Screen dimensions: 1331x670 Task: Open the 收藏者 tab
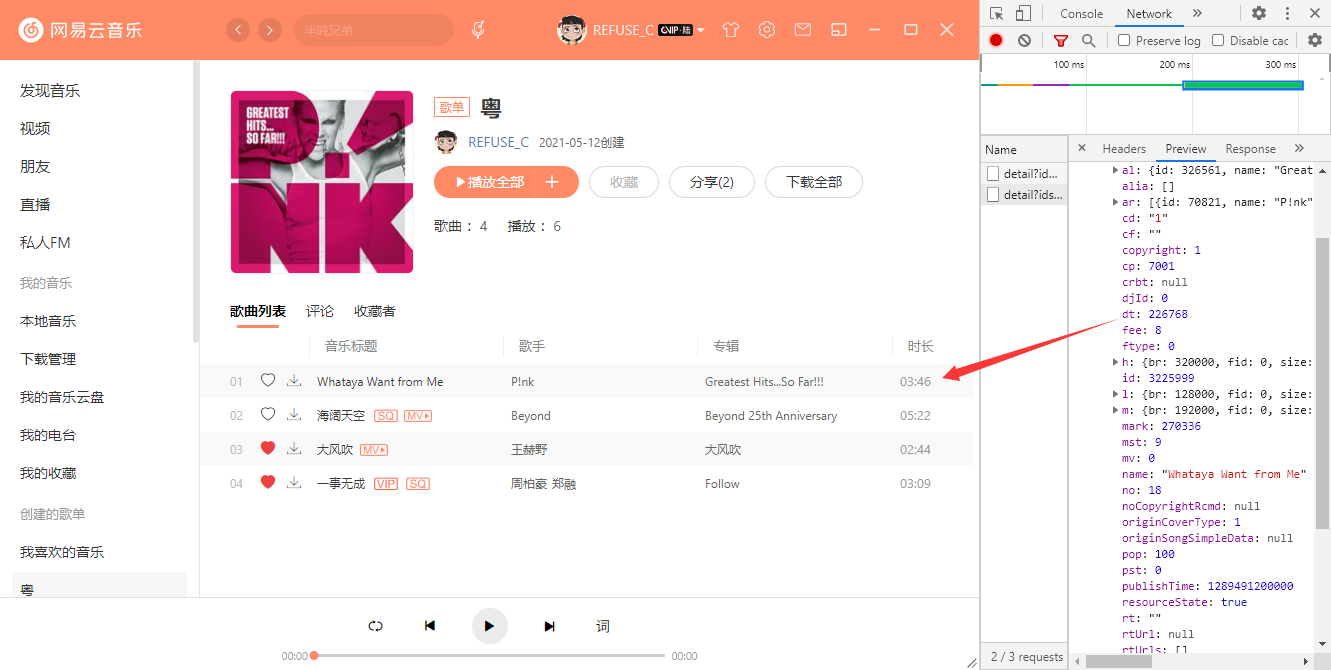pos(375,311)
